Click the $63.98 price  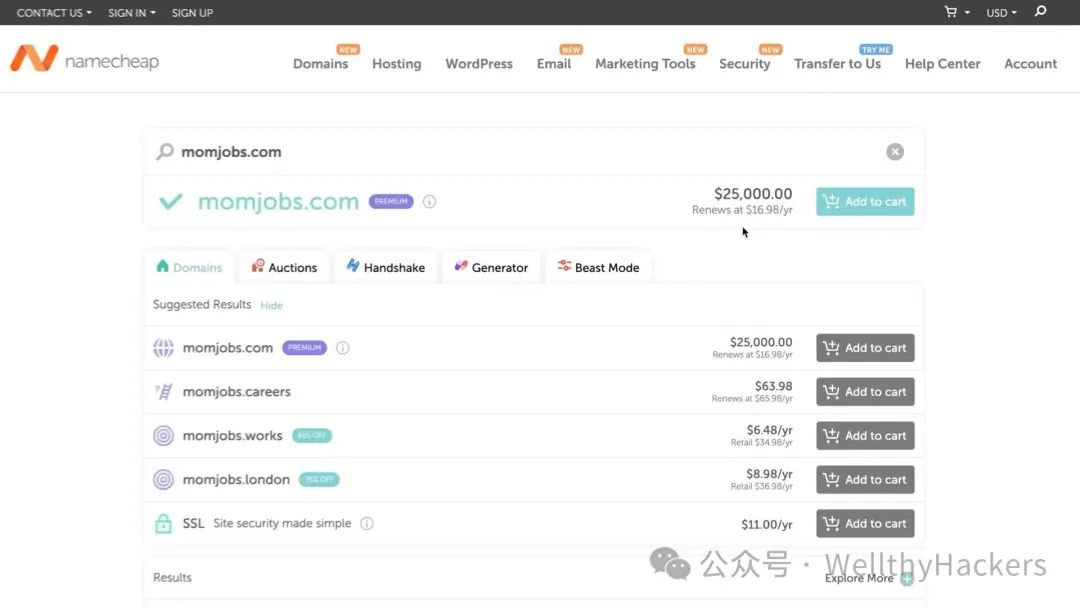(773, 386)
